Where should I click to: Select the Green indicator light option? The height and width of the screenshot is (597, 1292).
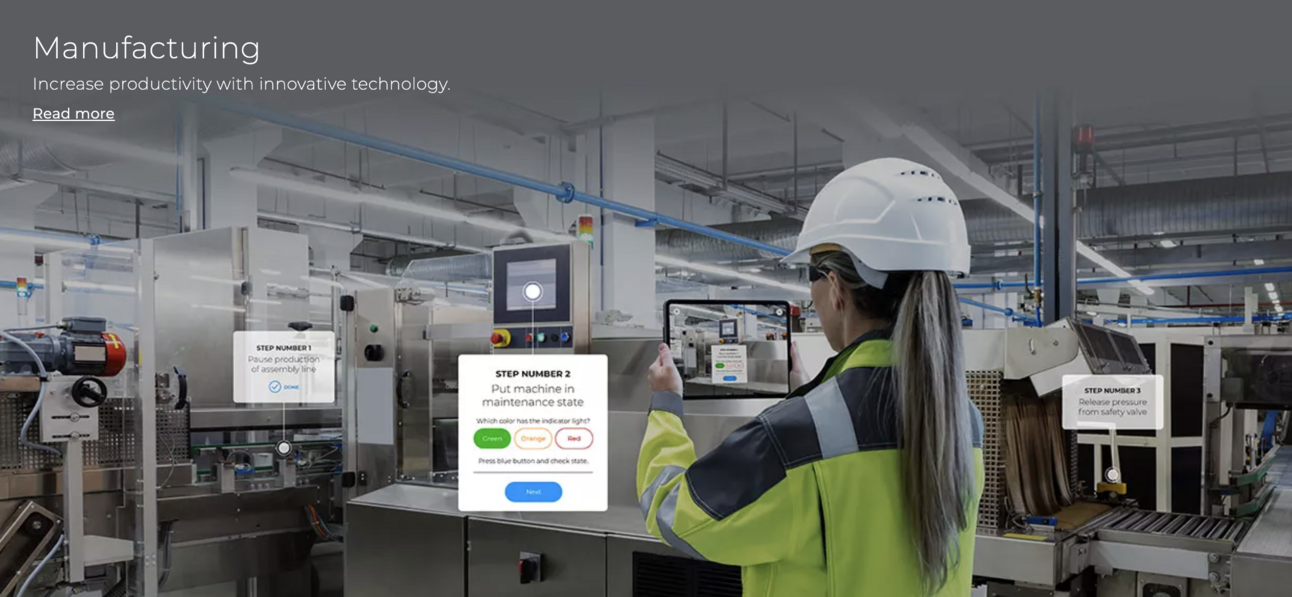click(492, 439)
